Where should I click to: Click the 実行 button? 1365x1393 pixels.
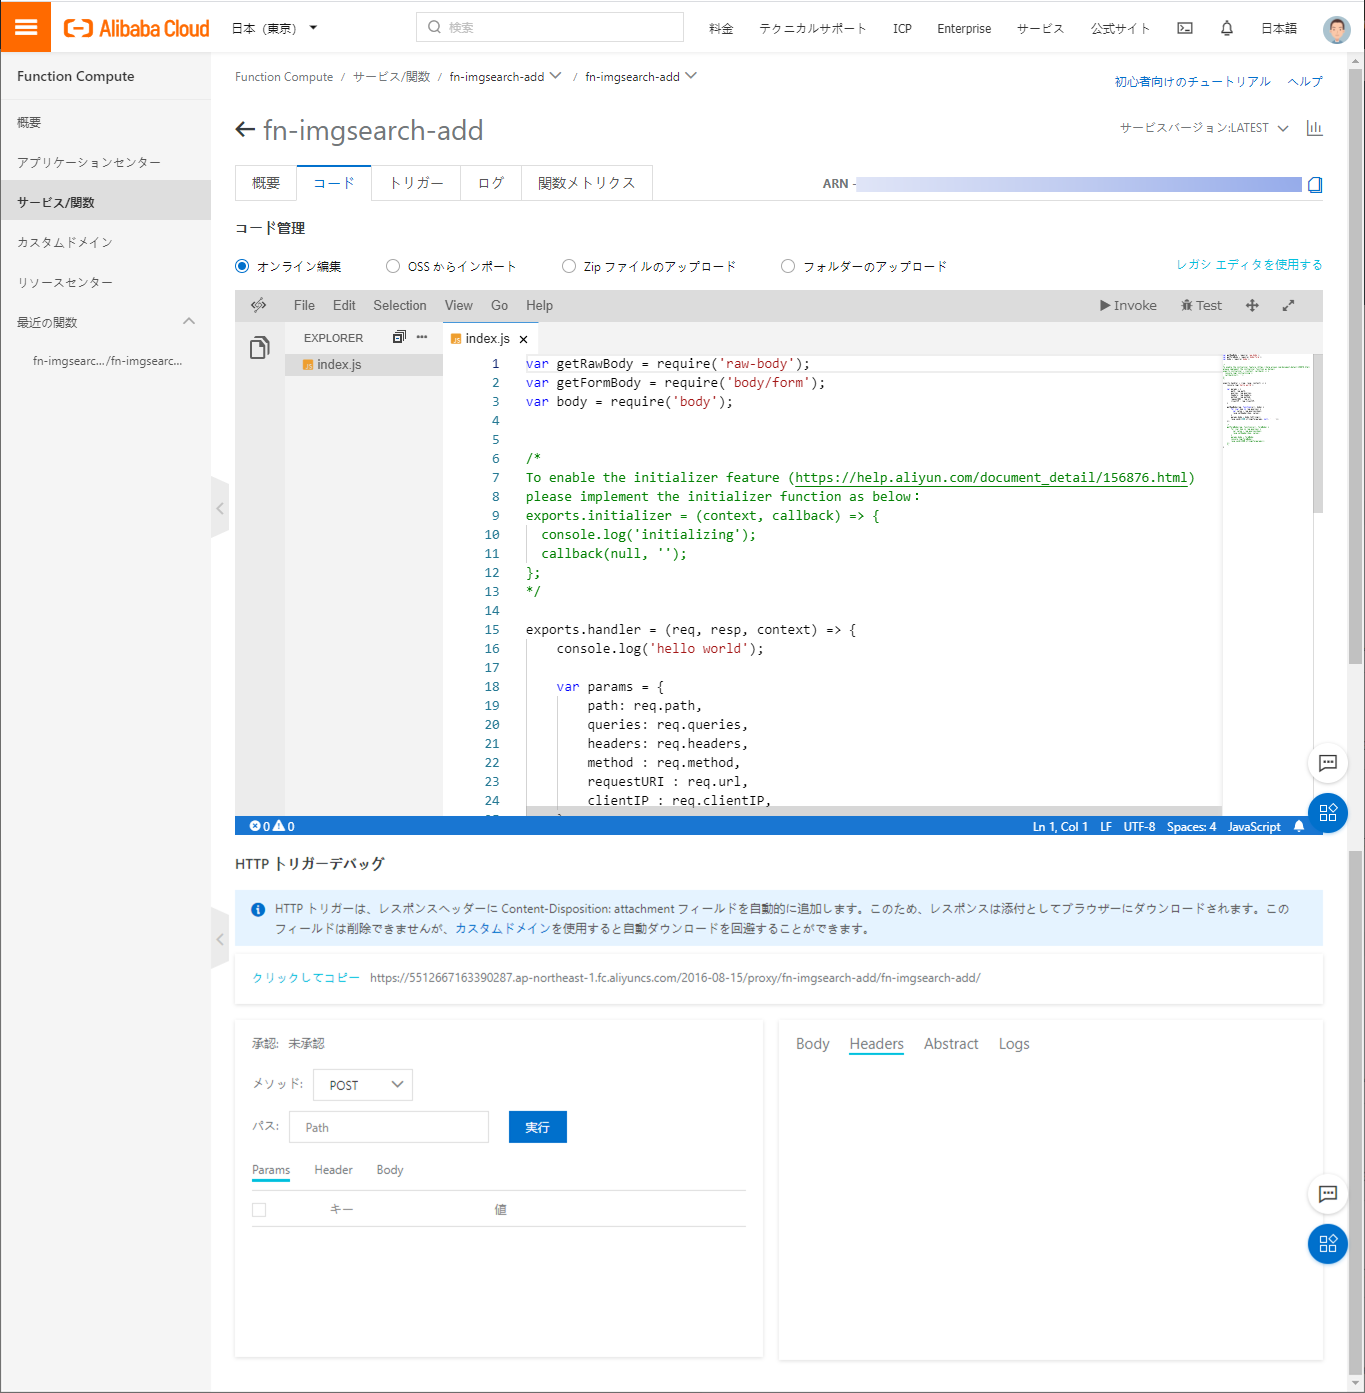(538, 1127)
